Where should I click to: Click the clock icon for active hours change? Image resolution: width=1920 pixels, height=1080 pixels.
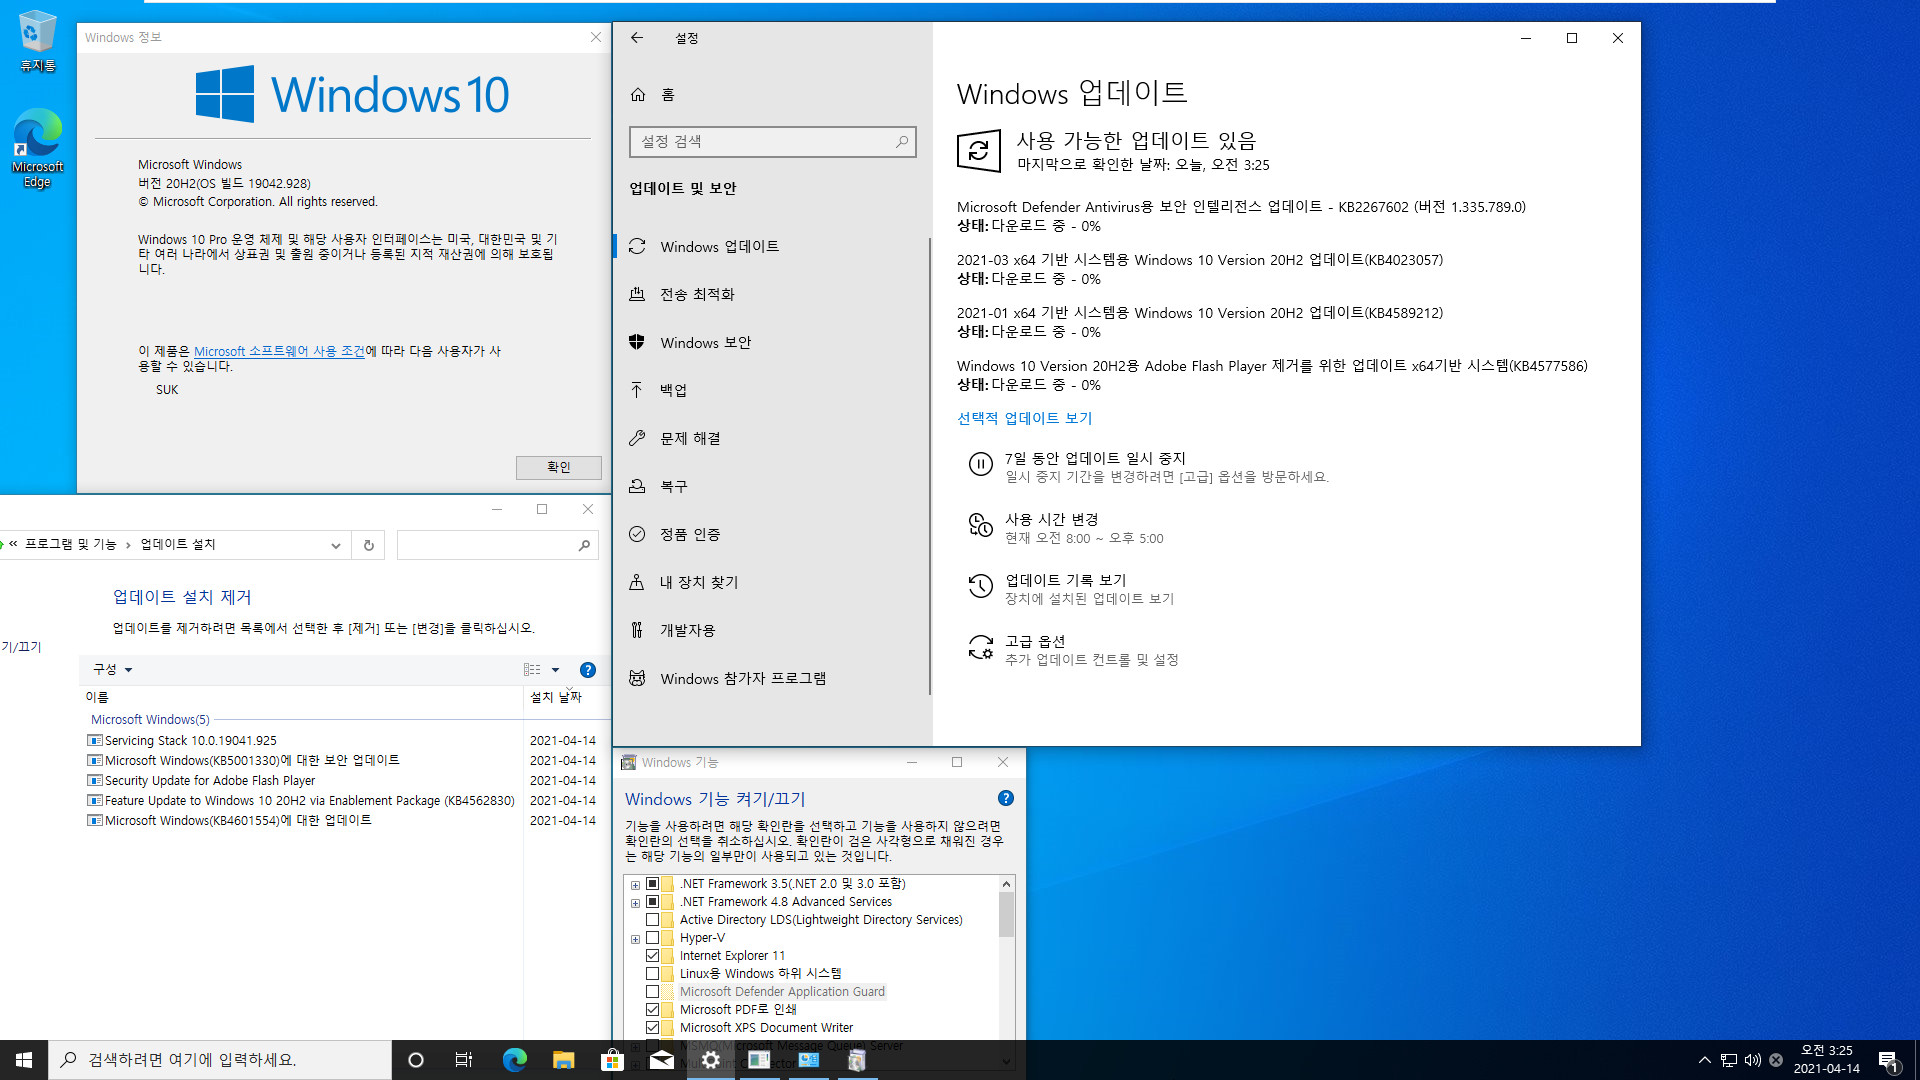[x=980, y=525]
